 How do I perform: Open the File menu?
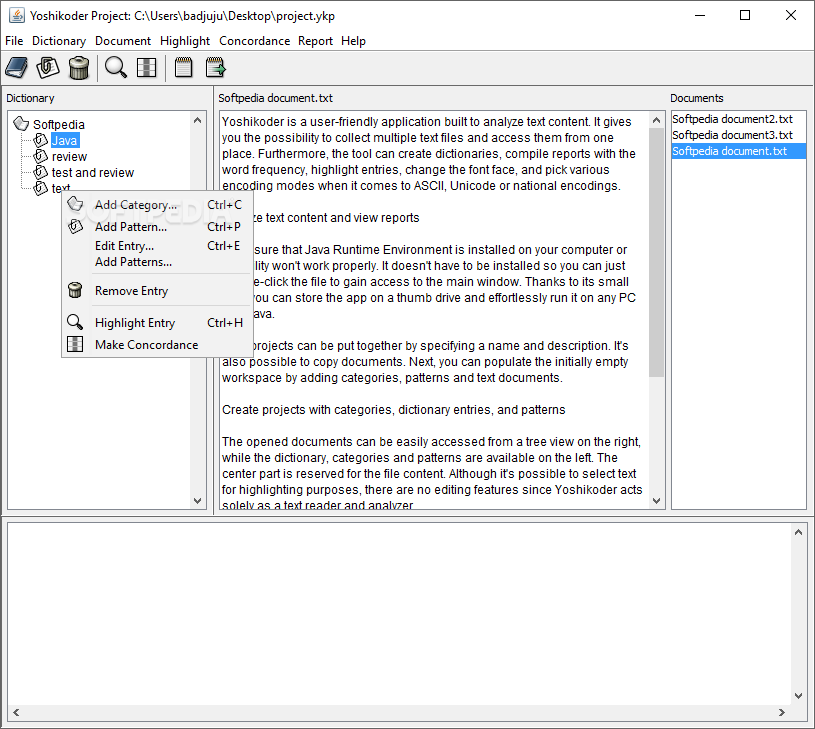point(14,41)
